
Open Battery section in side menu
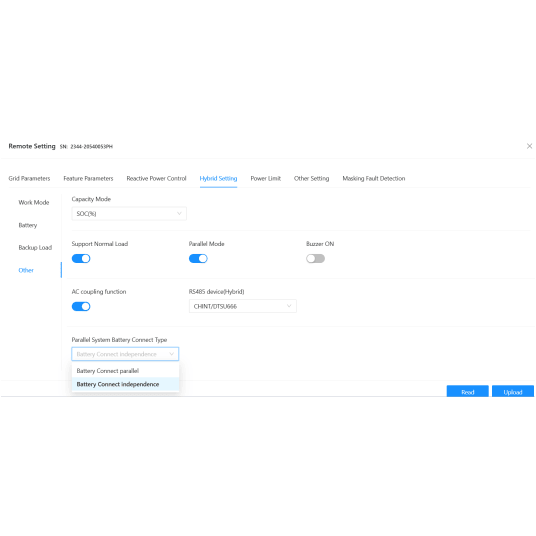tap(28, 225)
